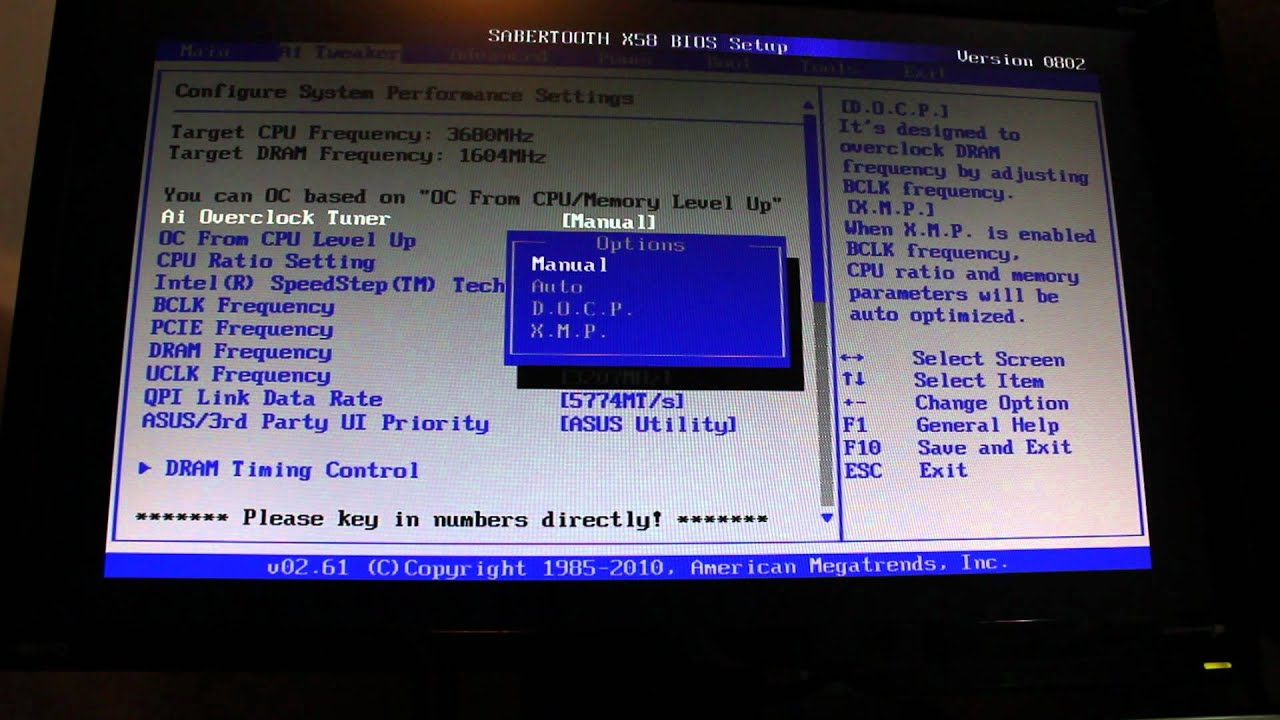Click the [X.M.P.] help heading
The width and height of the screenshot is (1280, 720).
[890, 210]
